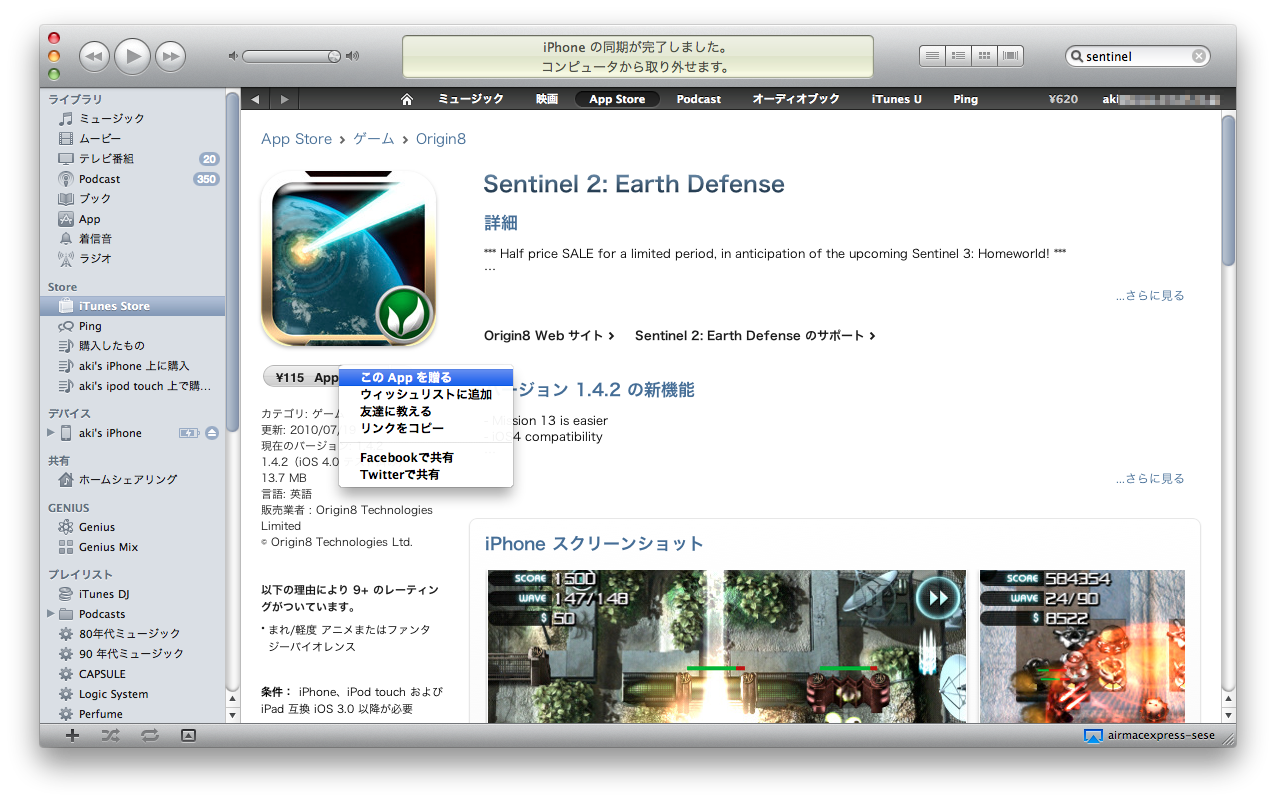1276x800 pixels.
Task: Start playback with the Play button
Action: 132,56
